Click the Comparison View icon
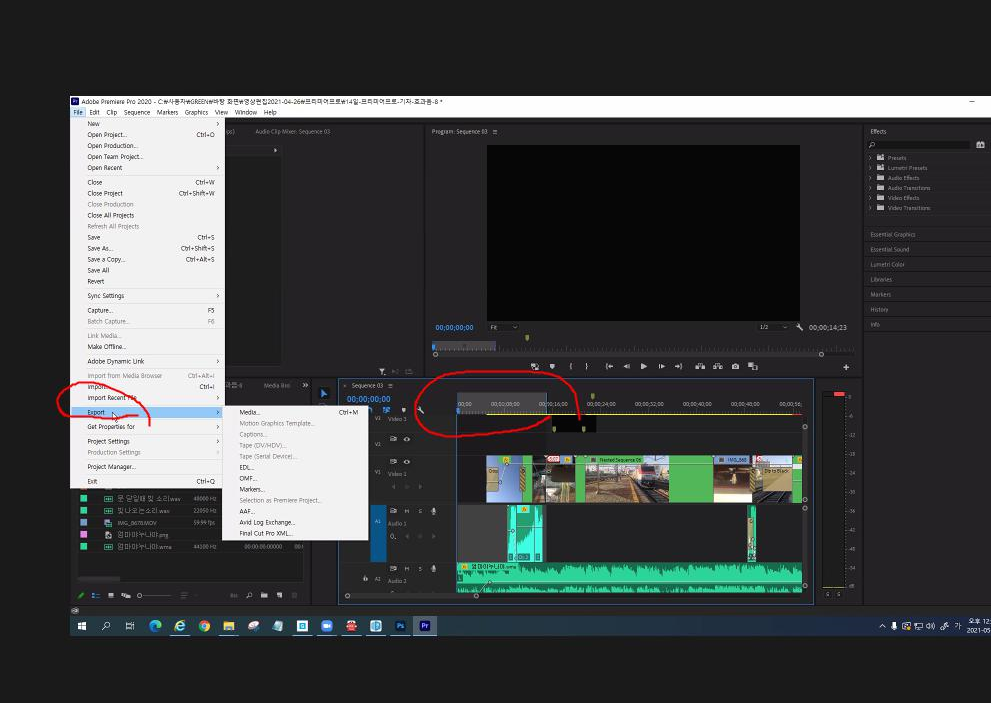991x703 pixels. pyautogui.click(x=753, y=366)
